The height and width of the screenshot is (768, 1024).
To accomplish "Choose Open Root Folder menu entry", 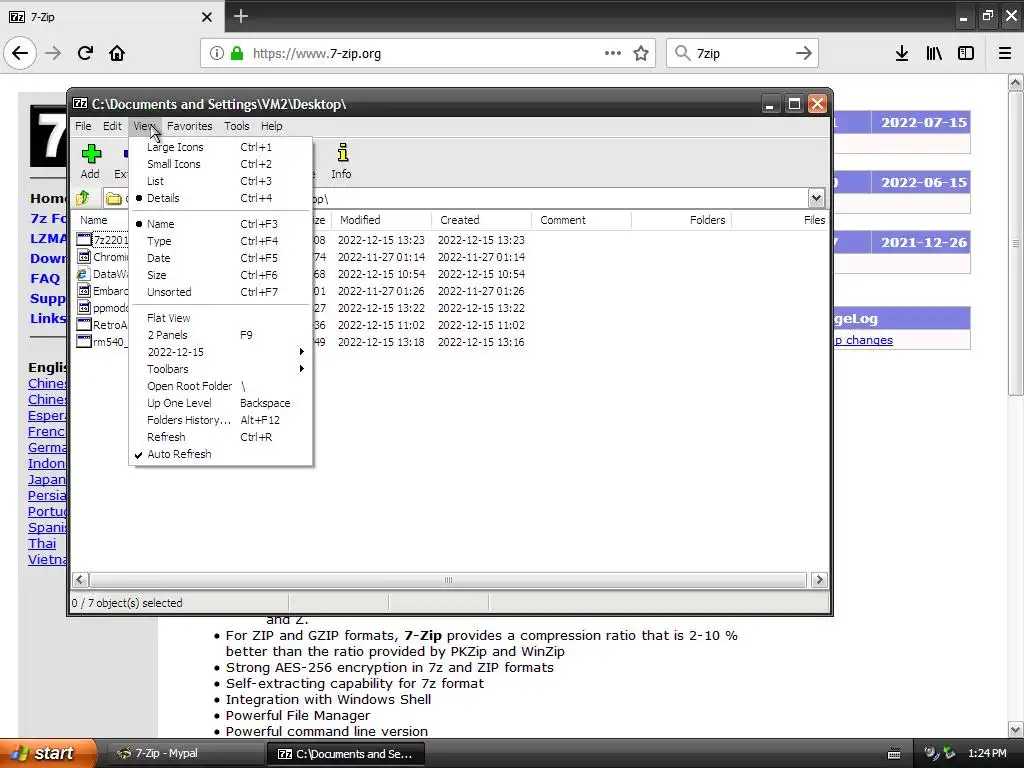I will point(221,386).
